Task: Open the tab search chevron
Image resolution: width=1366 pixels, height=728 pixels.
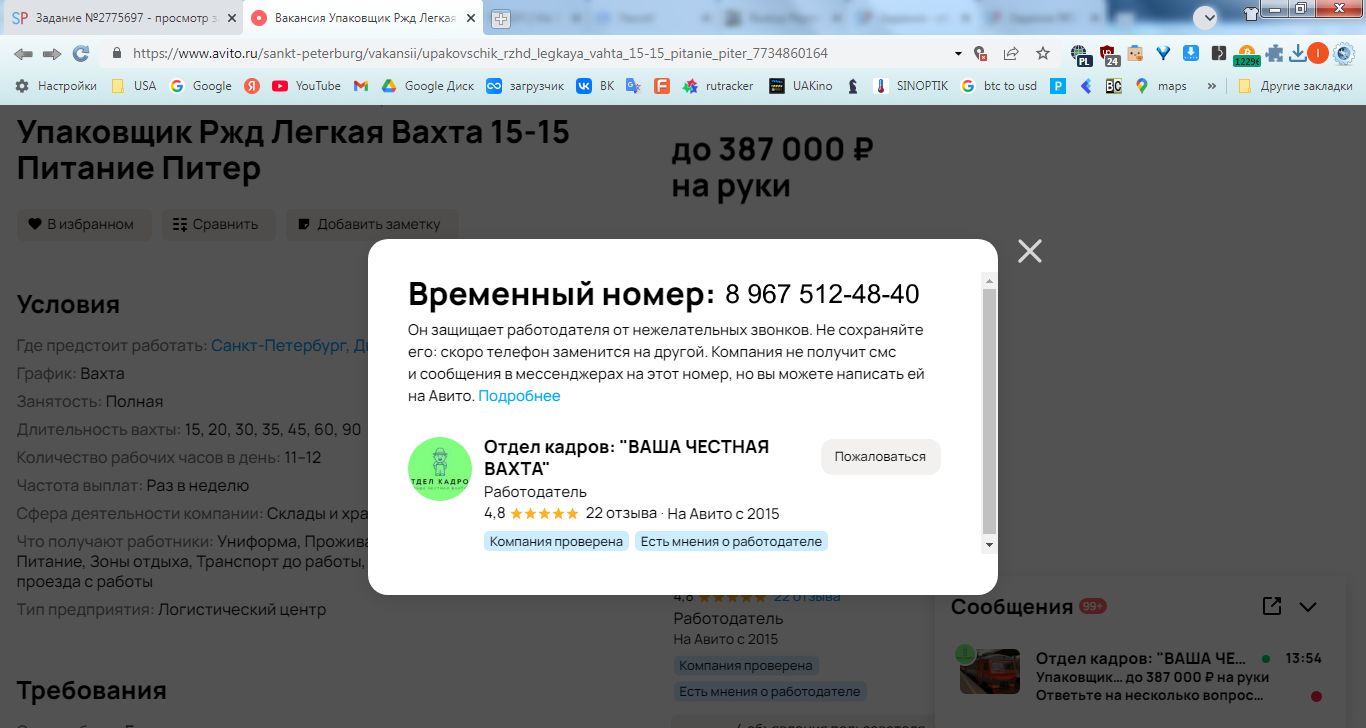Action: pos(1205,17)
